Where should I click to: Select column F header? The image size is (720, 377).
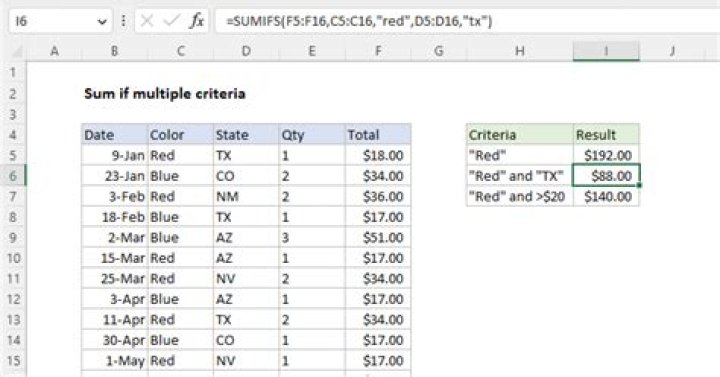pyautogui.click(x=378, y=51)
